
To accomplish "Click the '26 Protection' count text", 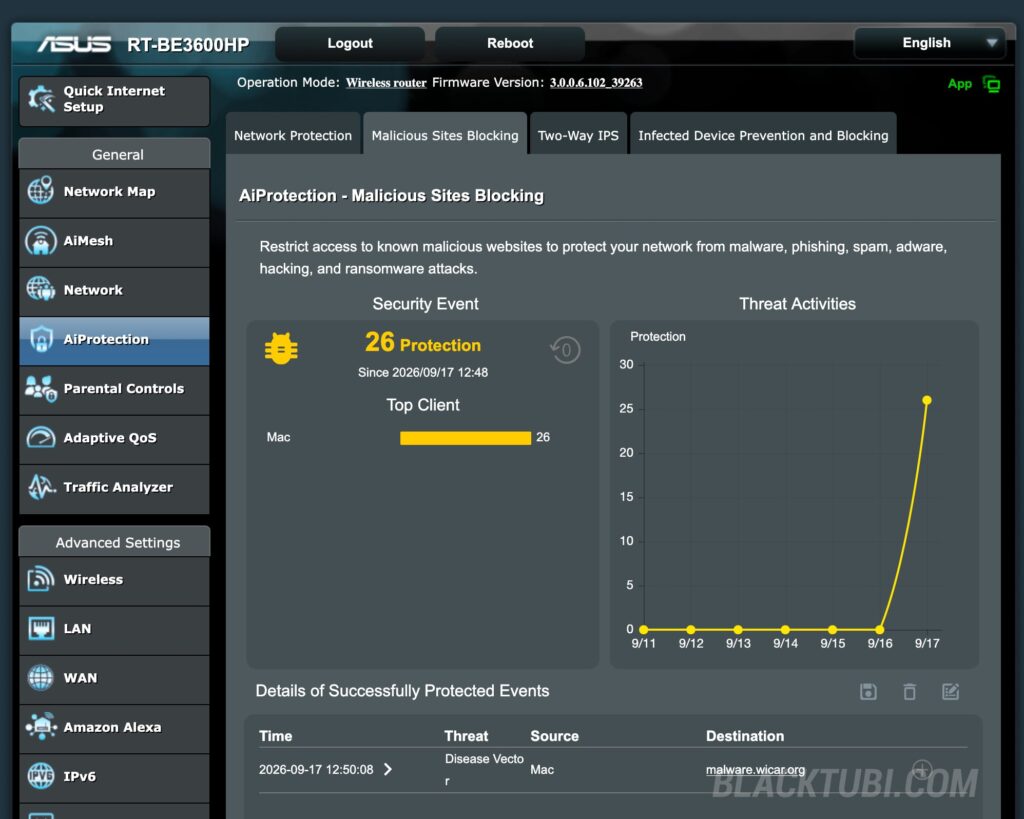I will click(423, 343).
